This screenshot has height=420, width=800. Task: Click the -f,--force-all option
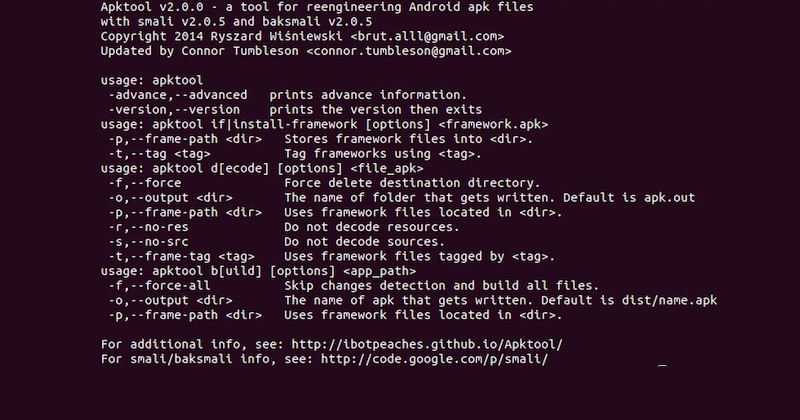point(159,286)
